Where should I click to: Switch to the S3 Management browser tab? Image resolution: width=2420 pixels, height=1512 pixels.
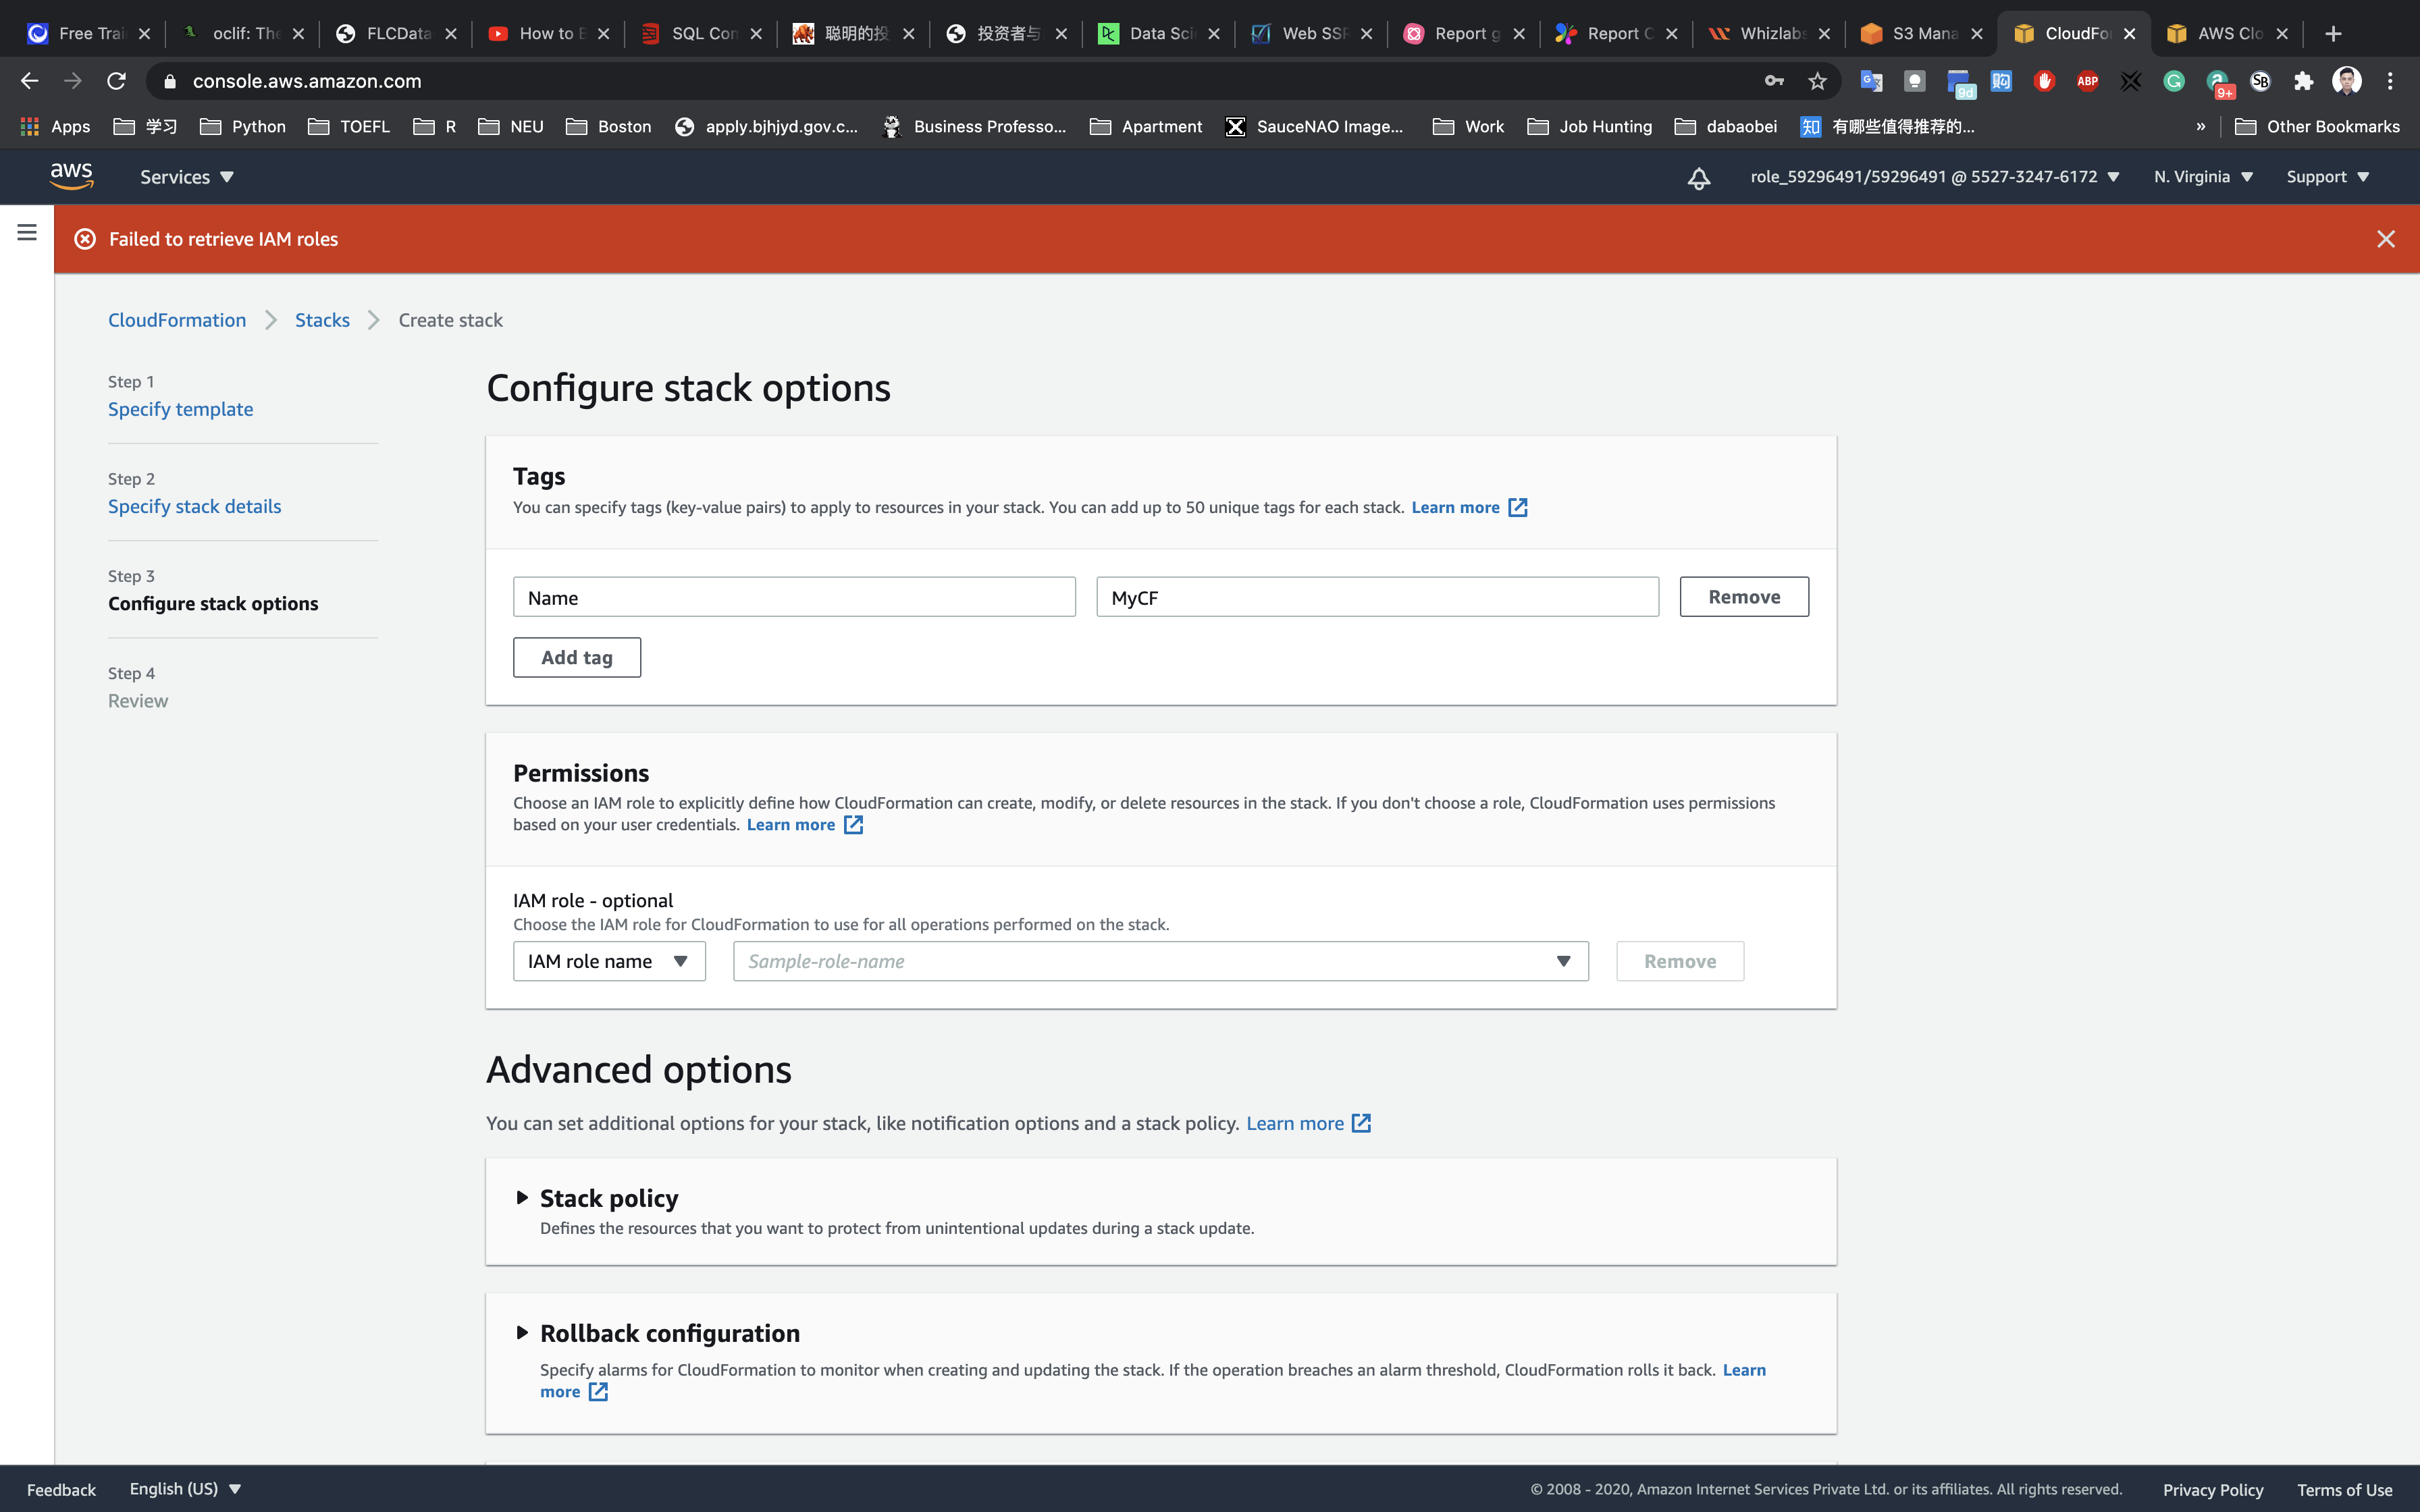click(1921, 33)
